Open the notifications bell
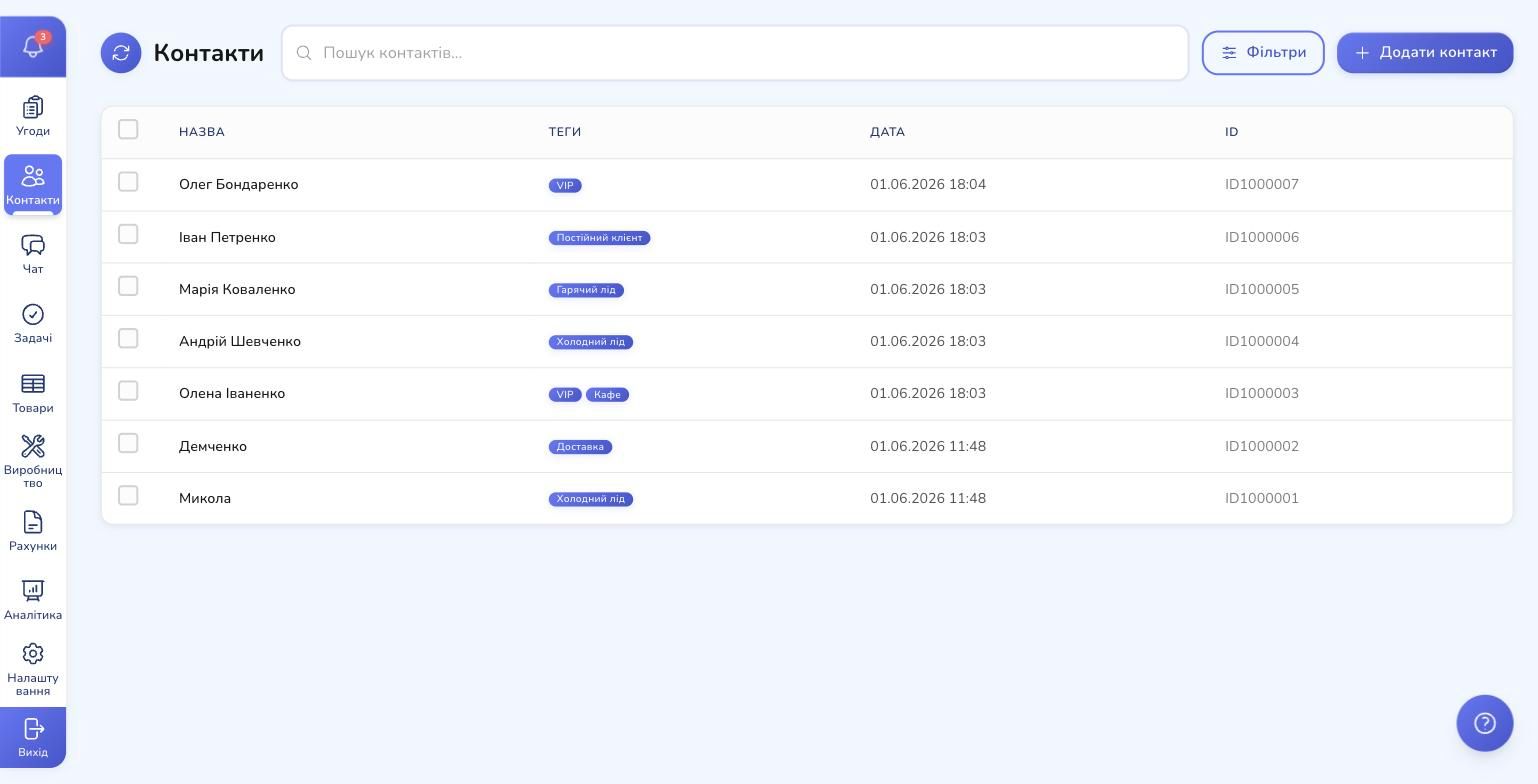The height and width of the screenshot is (784, 1538). [x=33, y=46]
